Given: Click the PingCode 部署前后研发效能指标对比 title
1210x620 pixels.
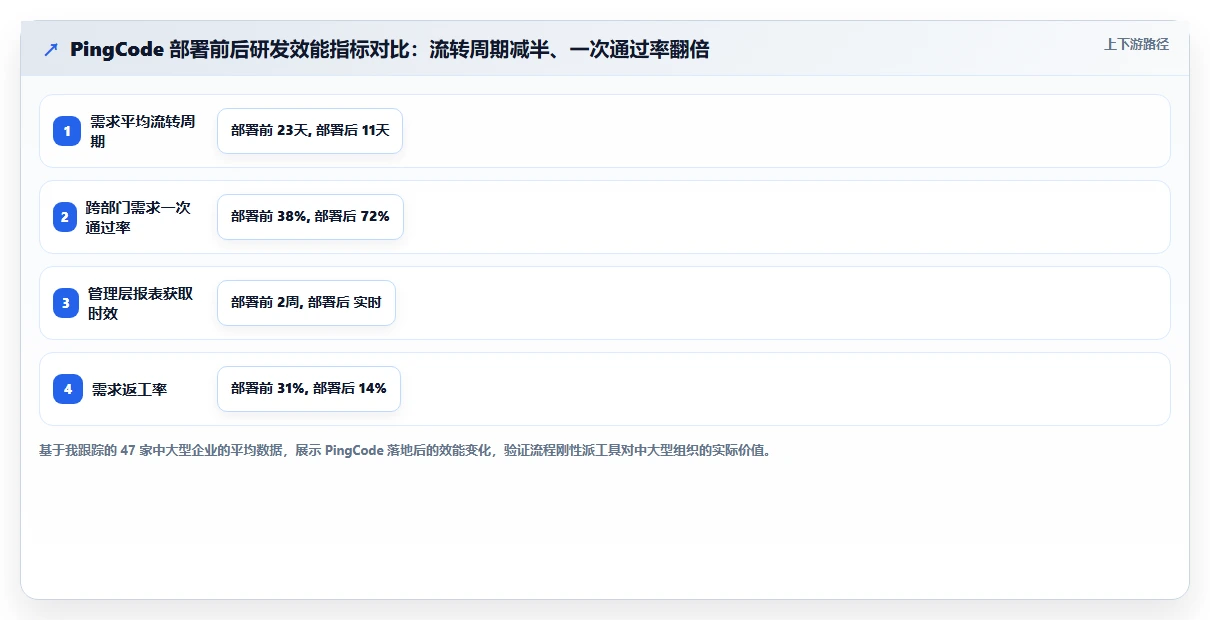Looking at the screenshot, I should click(389, 49).
